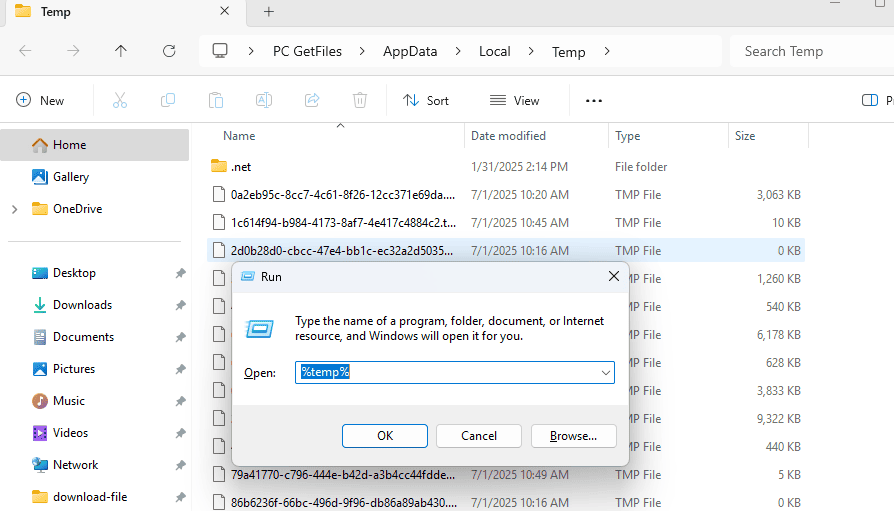
Task: Click the pin icon next to Pictures
Action: [x=181, y=369]
